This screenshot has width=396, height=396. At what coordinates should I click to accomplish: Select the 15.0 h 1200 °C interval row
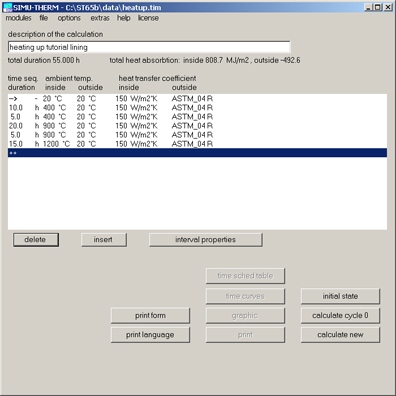(x=197, y=144)
